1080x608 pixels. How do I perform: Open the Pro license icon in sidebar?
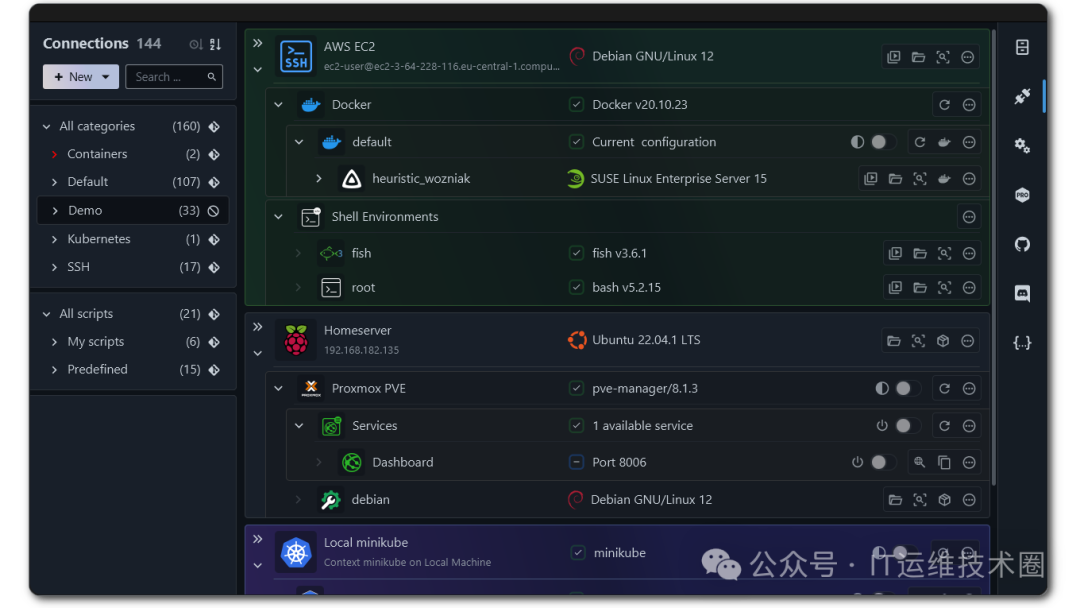[x=1022, y=195]
